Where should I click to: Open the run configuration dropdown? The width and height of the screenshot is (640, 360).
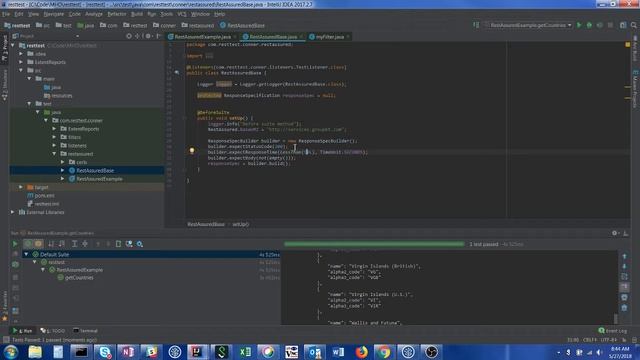(x=528, y=25)
